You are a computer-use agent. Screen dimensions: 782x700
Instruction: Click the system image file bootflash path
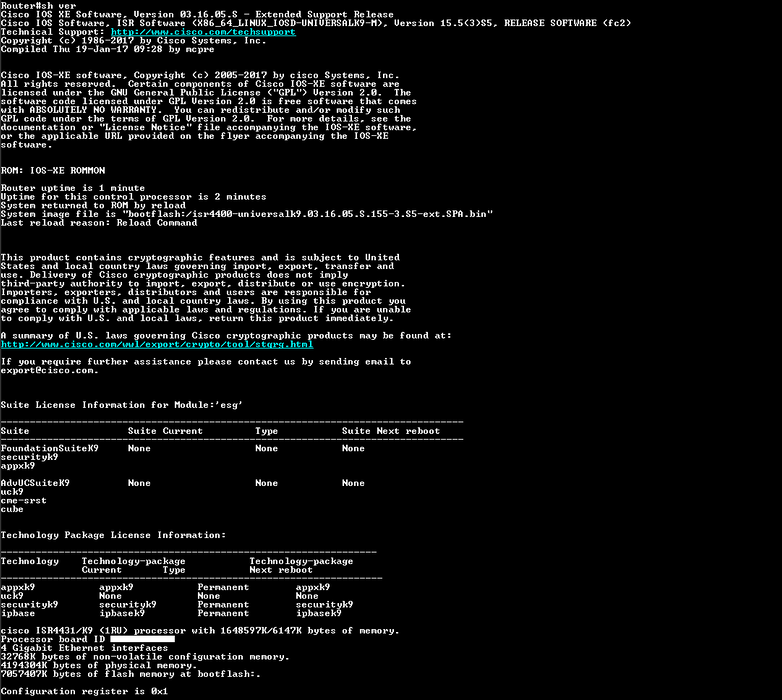click(308, 214)
